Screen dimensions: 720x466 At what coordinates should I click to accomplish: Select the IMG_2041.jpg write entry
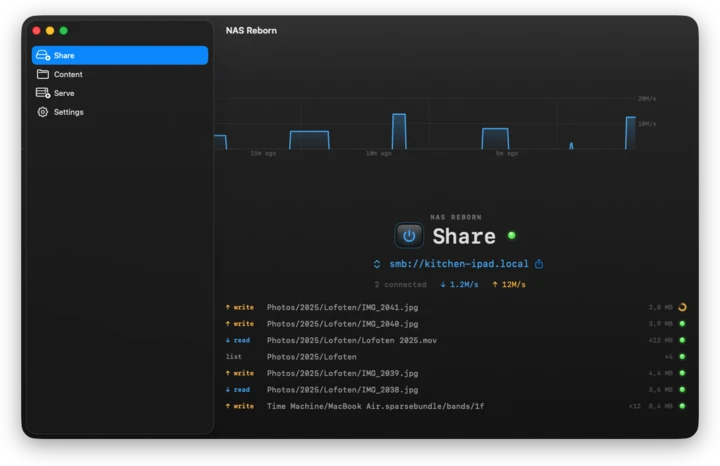tap(456, 307)
